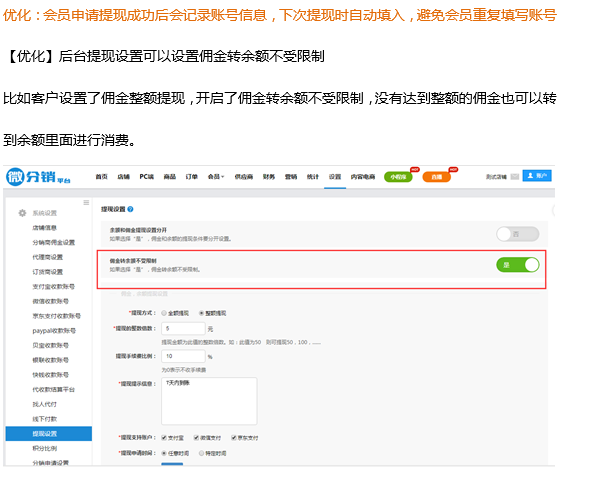Select the 全额提现 radio option
This screenshot has width=615, height=486.
tap(162, 312)
